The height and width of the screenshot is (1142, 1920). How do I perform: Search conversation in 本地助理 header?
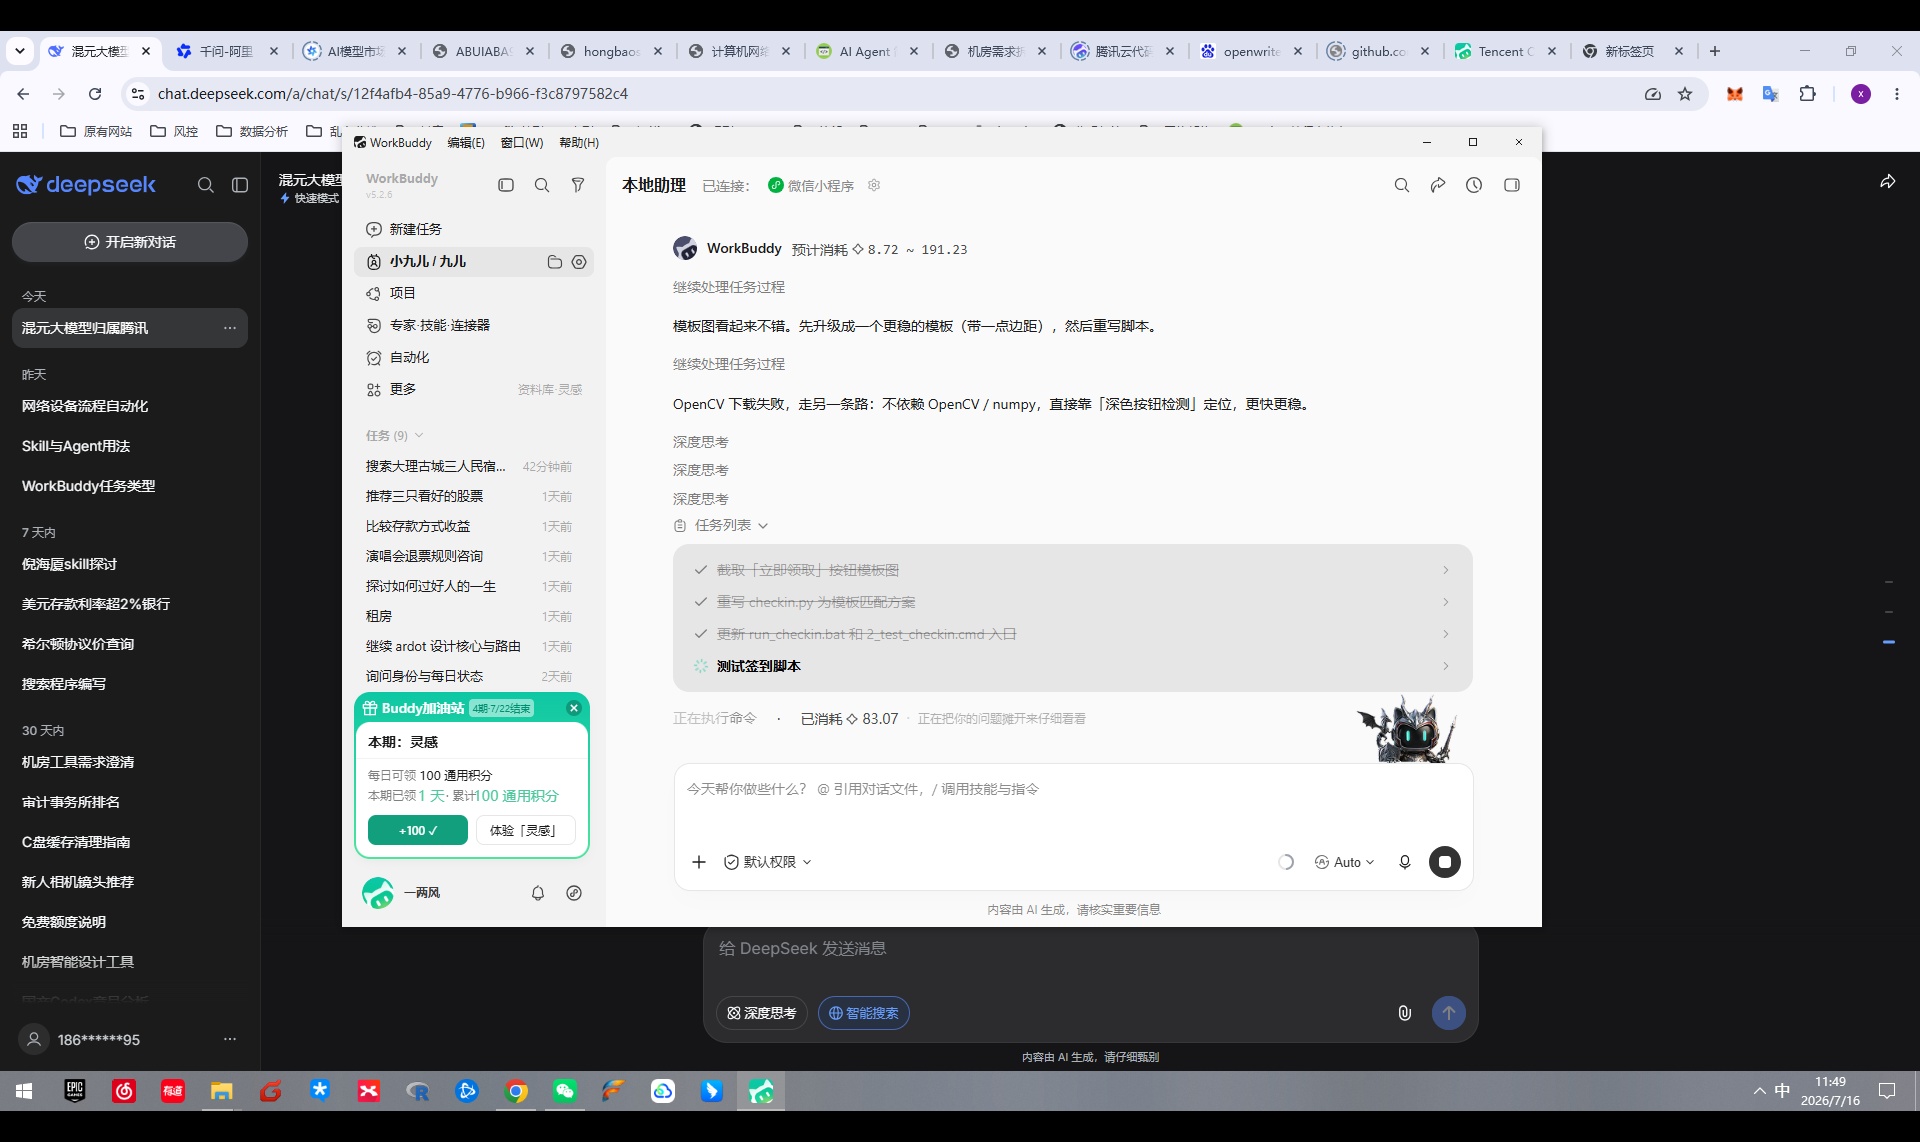(x=1402, y=185)
